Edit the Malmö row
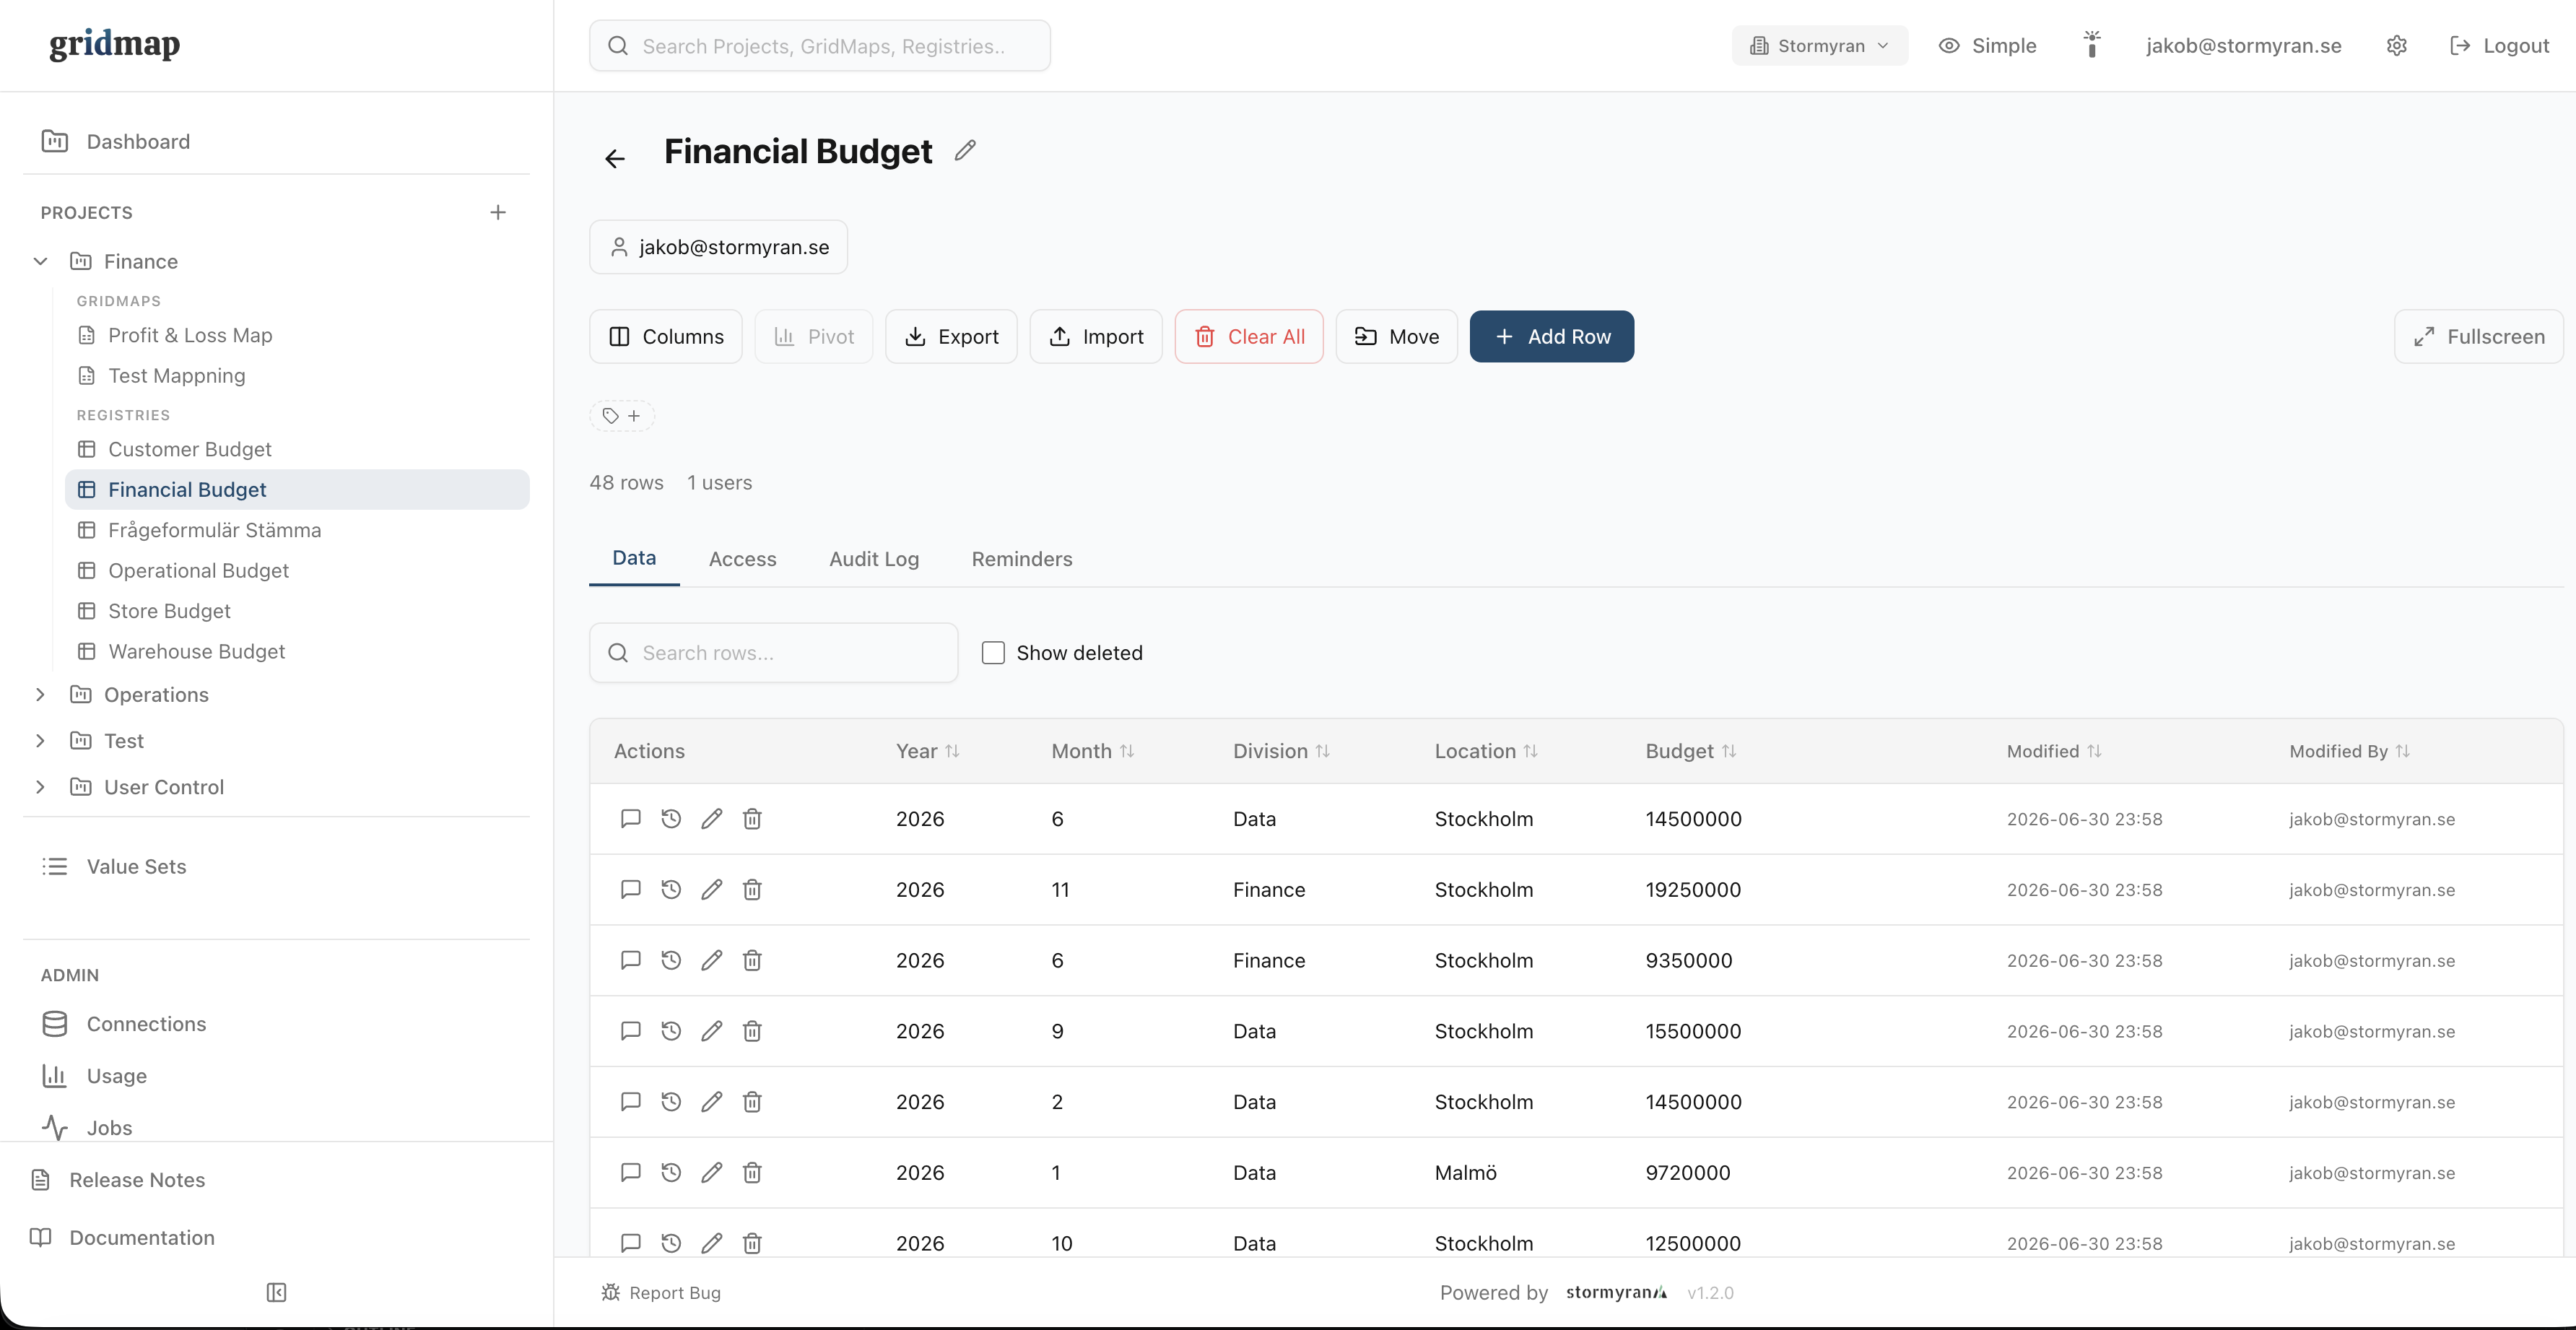Image resolution: width=2576 pixels, height=1330 pixels. click(712, 1173)
